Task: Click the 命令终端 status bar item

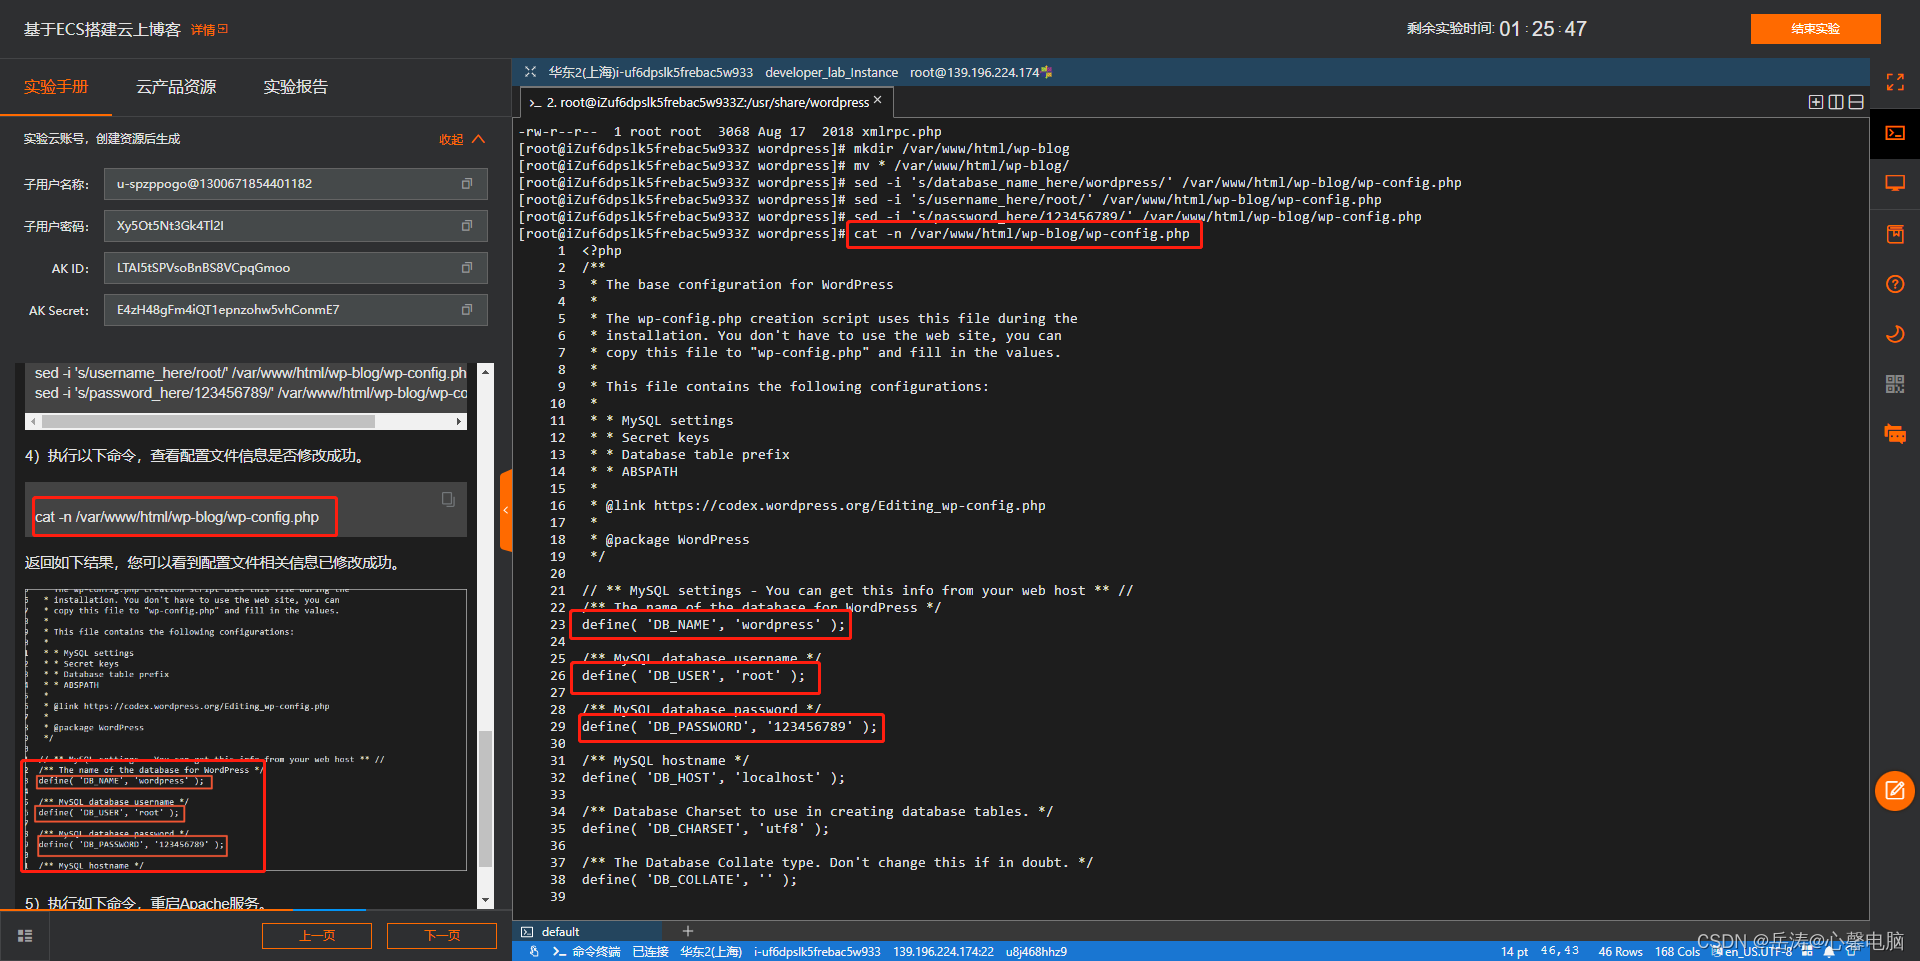Action: pyautogui.click(x=587, y=952)
